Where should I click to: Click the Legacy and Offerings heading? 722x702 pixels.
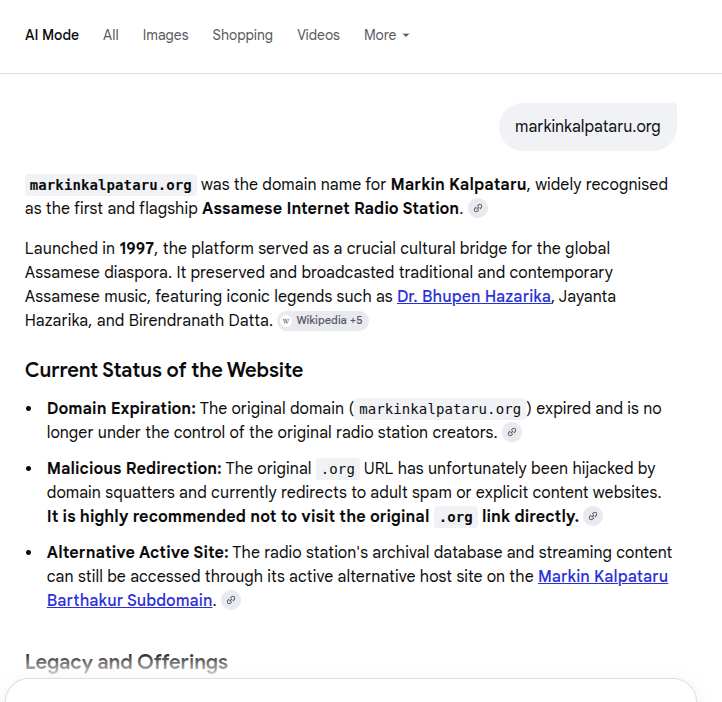(126, 662)
